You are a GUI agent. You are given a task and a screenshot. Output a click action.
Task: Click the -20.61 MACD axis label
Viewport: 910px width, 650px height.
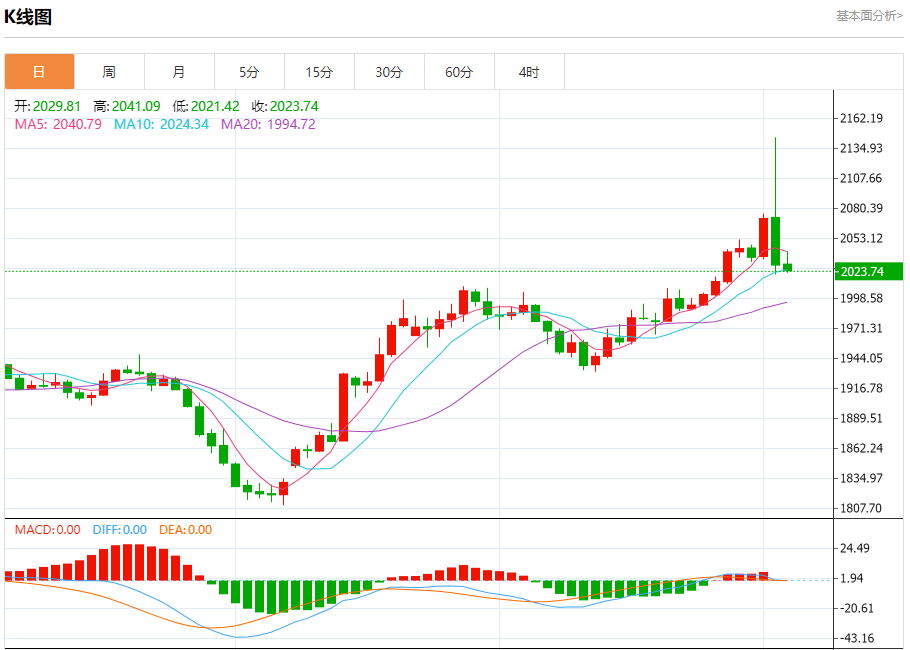tap(855, 609)
